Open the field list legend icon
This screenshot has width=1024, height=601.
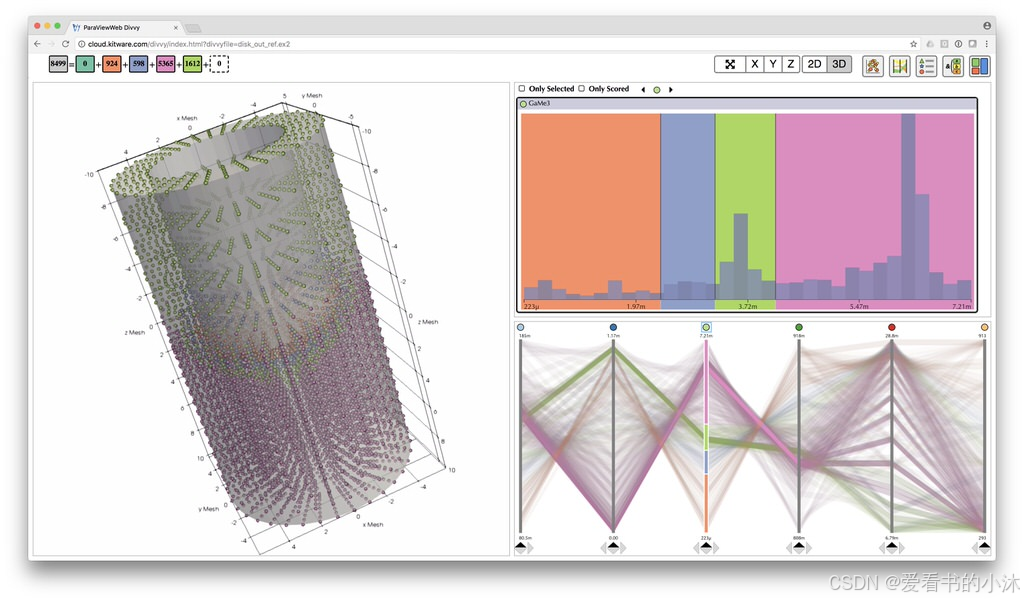point(926,66)
